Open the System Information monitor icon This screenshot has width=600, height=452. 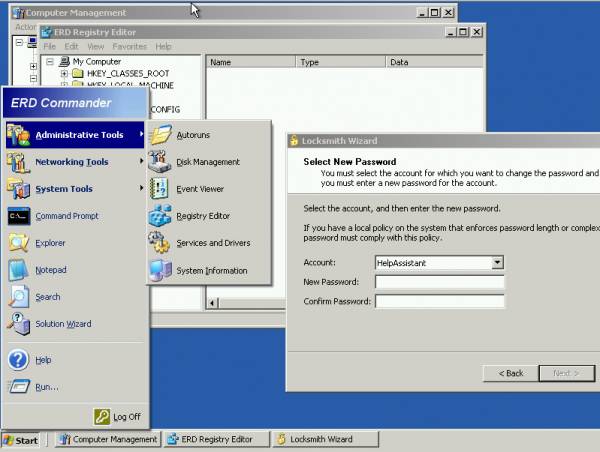pos(161,270)
